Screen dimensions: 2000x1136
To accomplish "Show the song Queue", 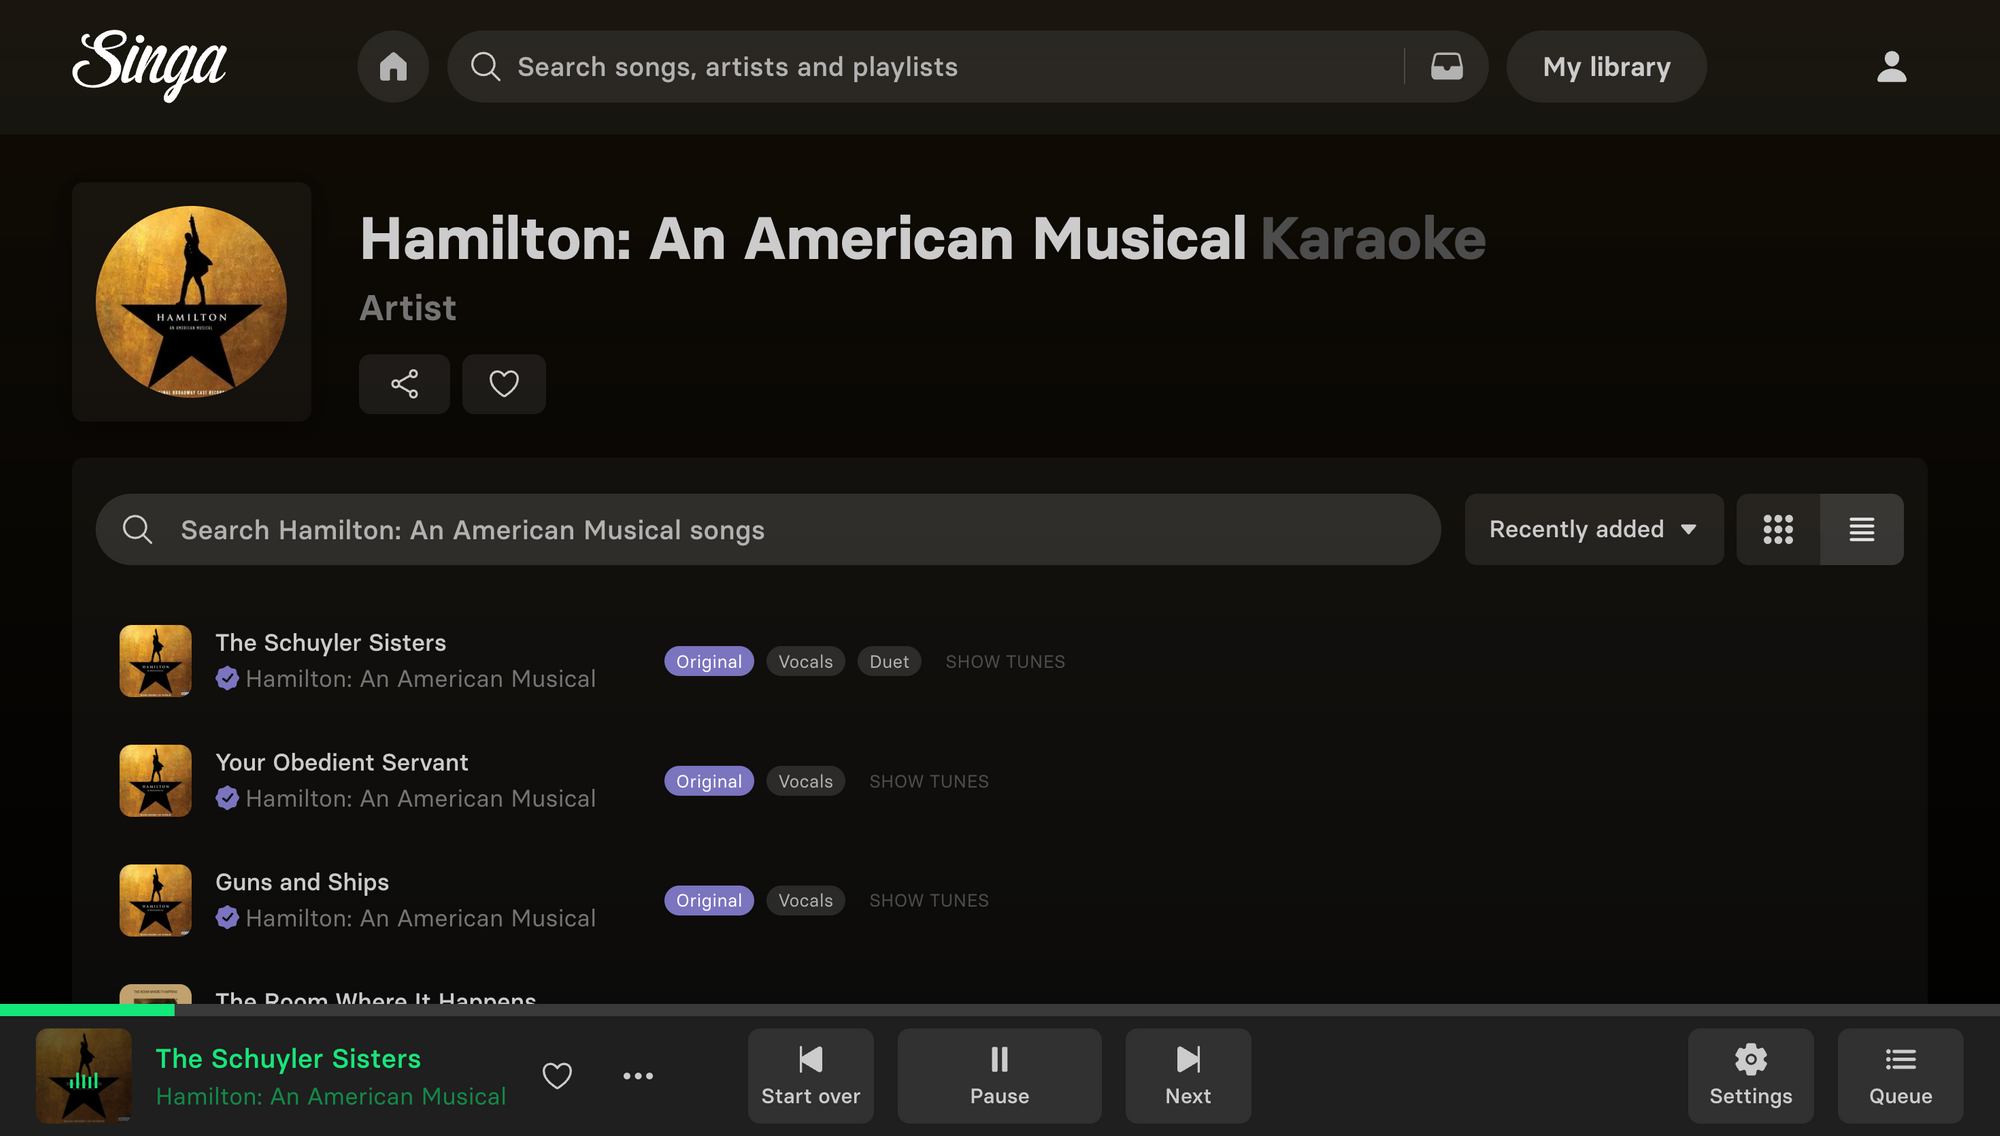I will pyautogui.click(x=1900, y=1075).
